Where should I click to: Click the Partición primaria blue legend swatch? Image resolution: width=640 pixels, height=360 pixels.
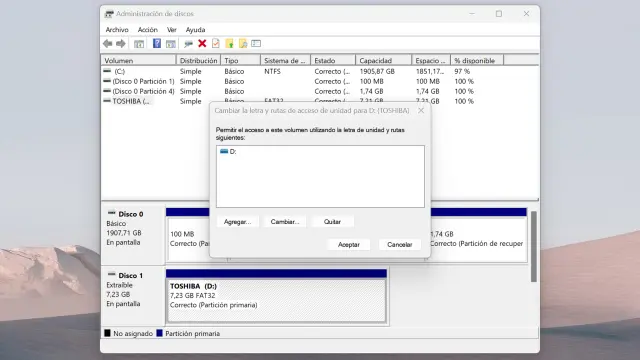pyautogui.click(x=160, y=333)
